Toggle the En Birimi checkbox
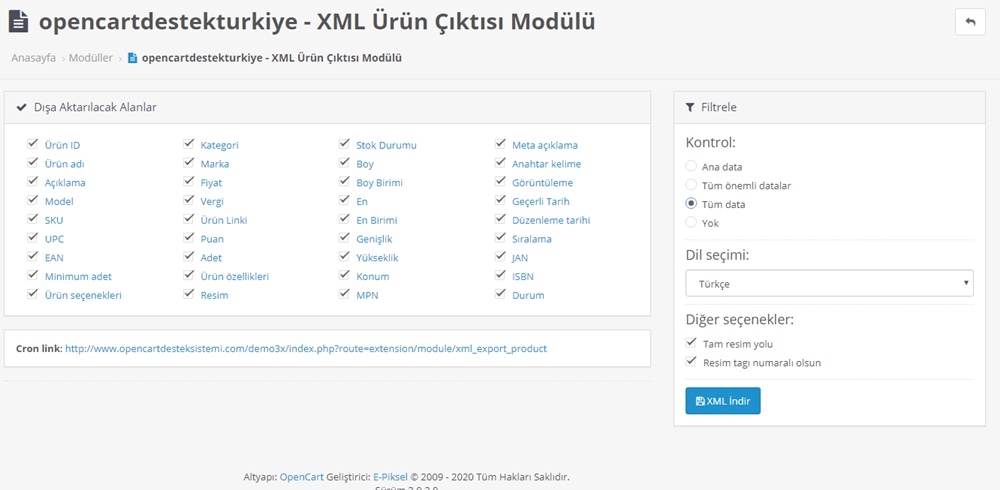 coord(344,219)
